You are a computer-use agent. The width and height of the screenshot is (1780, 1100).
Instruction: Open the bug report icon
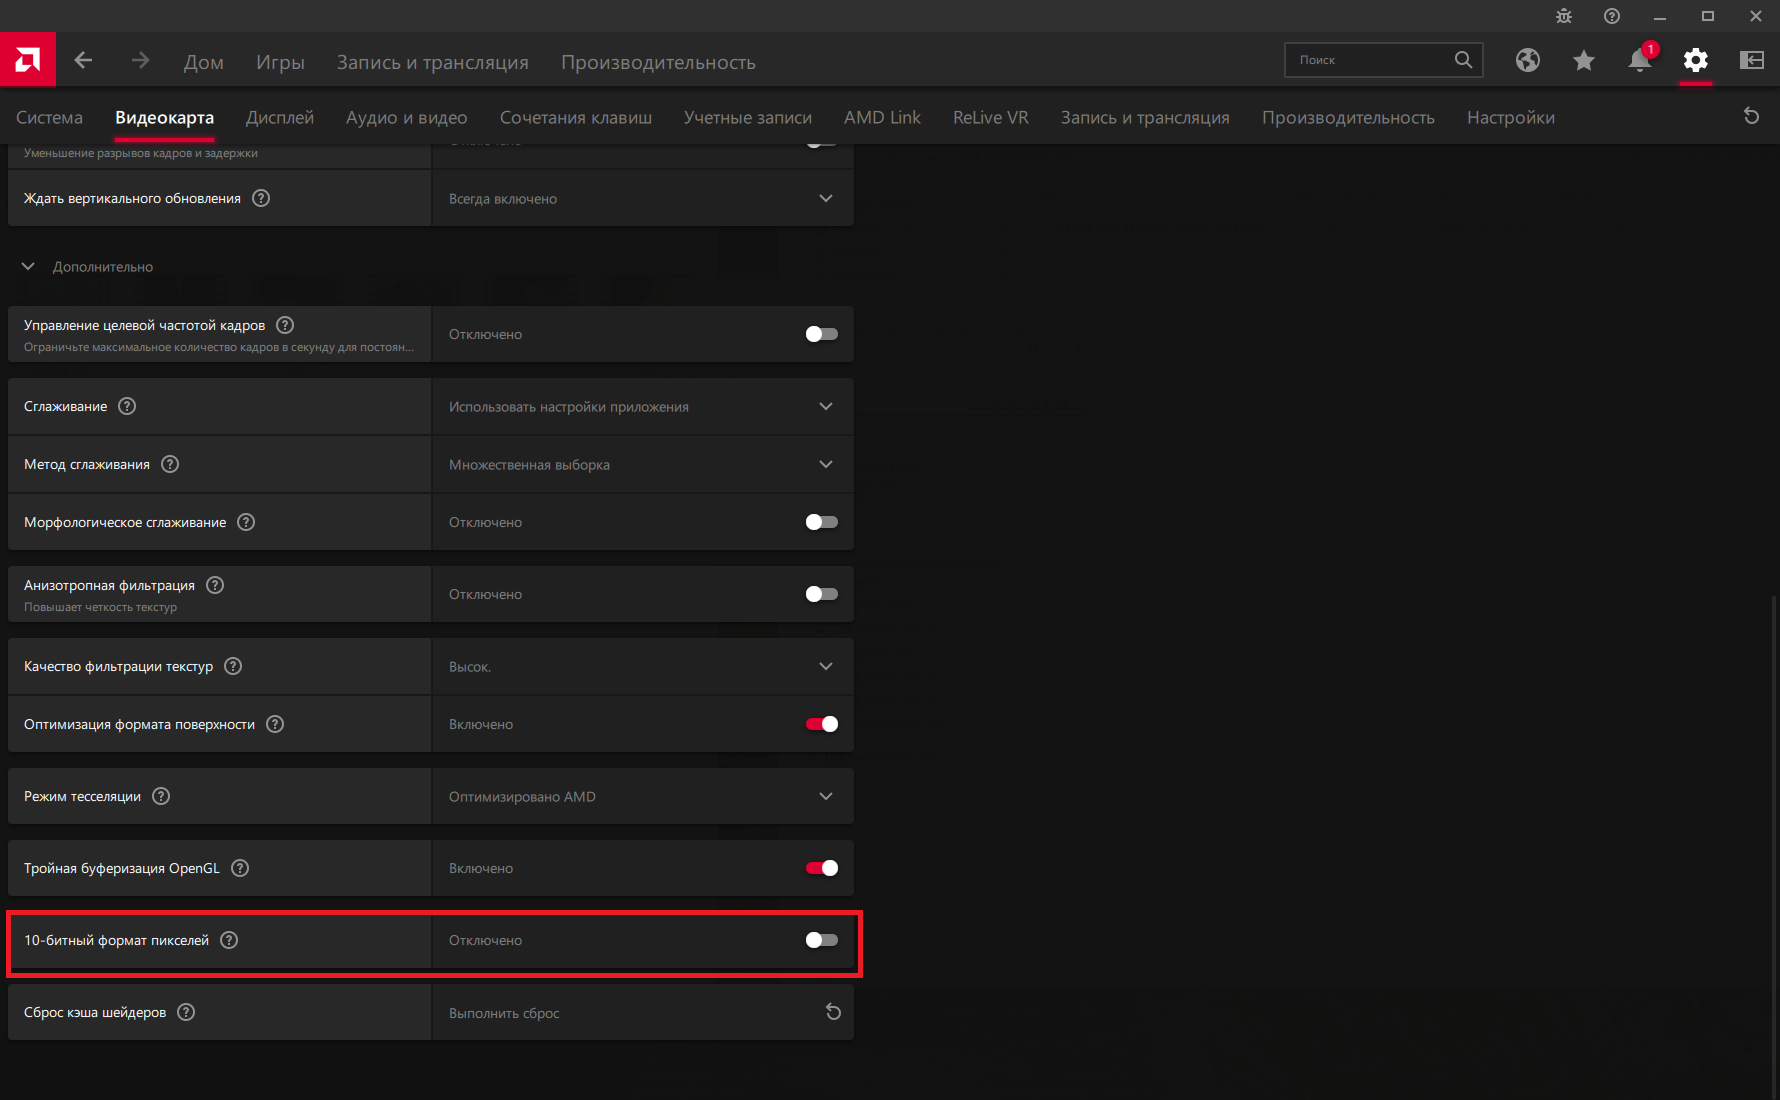click(x=1564, y=16)
